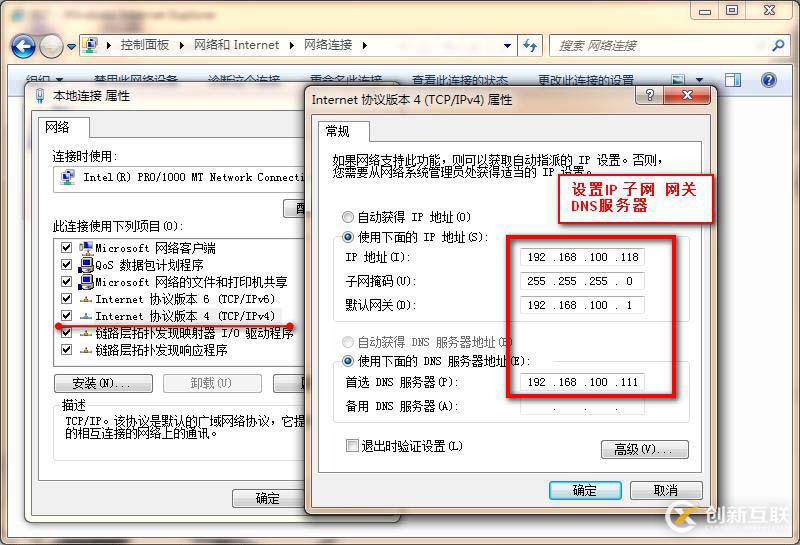Open recent pages dropdown beside navigation arrows
The height and width of the screenshot is (545, 800).
pos(71,46)
